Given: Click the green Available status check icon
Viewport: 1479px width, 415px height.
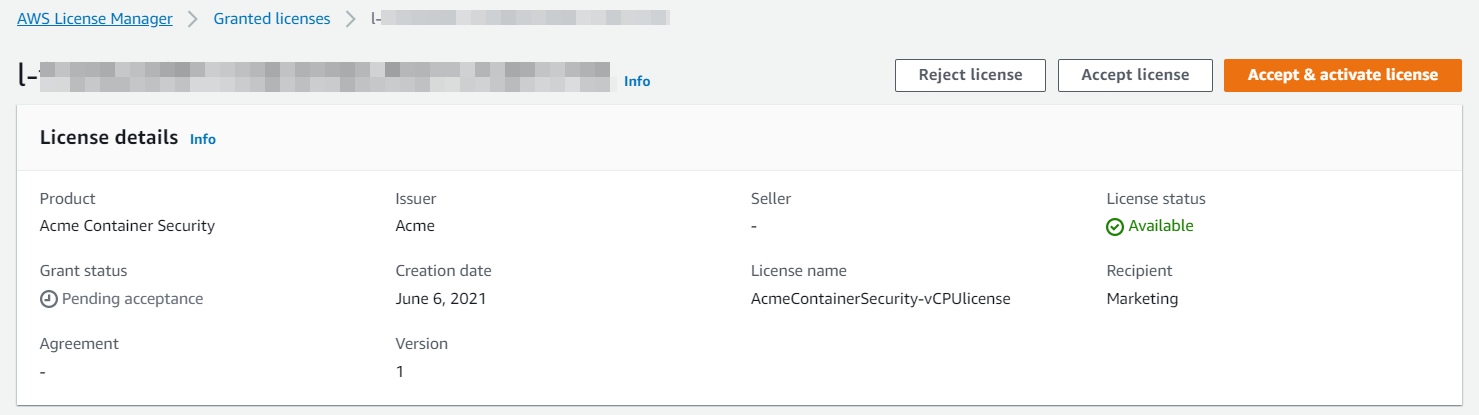Looking at the screenshot, I should [1115, 227].
